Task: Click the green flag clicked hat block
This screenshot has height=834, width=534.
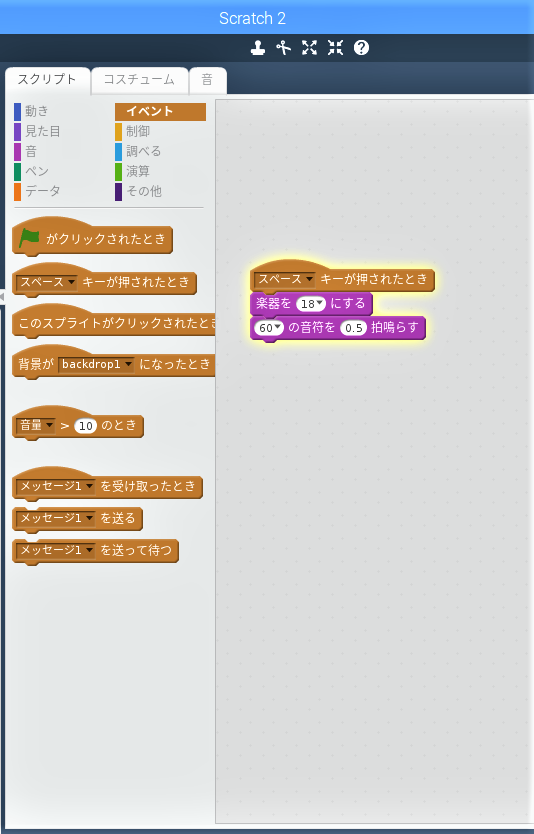Action: [x=93, y=238]
